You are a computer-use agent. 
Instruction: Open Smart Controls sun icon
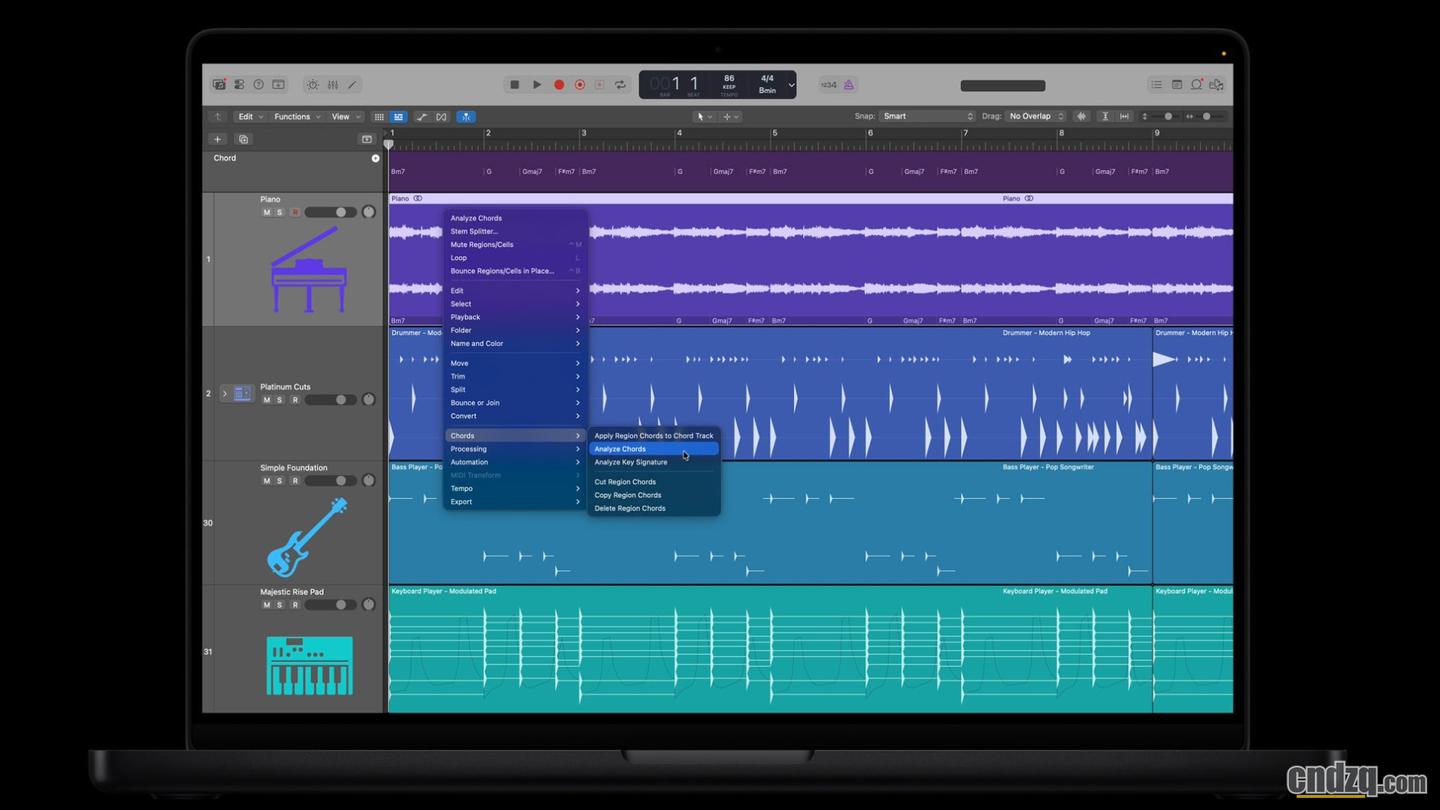point(313,85)
